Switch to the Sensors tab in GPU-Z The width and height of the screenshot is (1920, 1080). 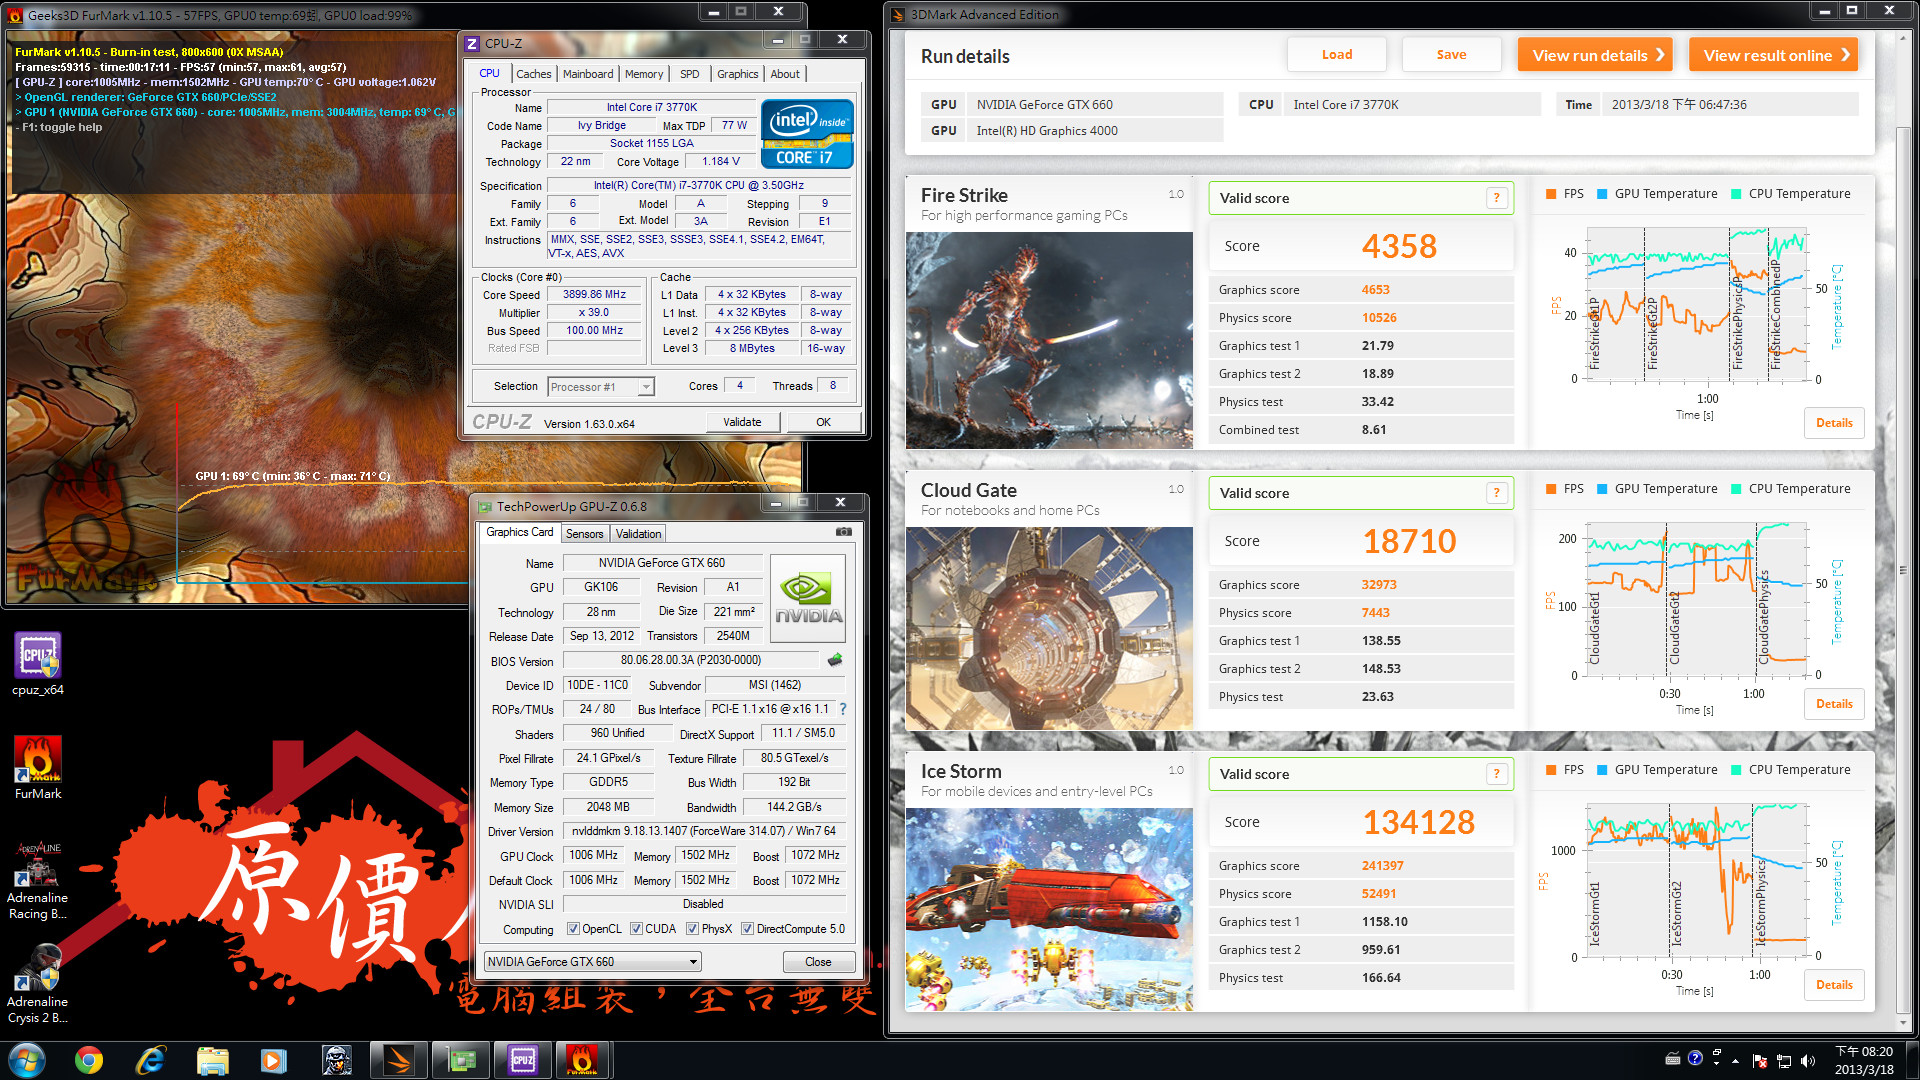click(585, 534)
